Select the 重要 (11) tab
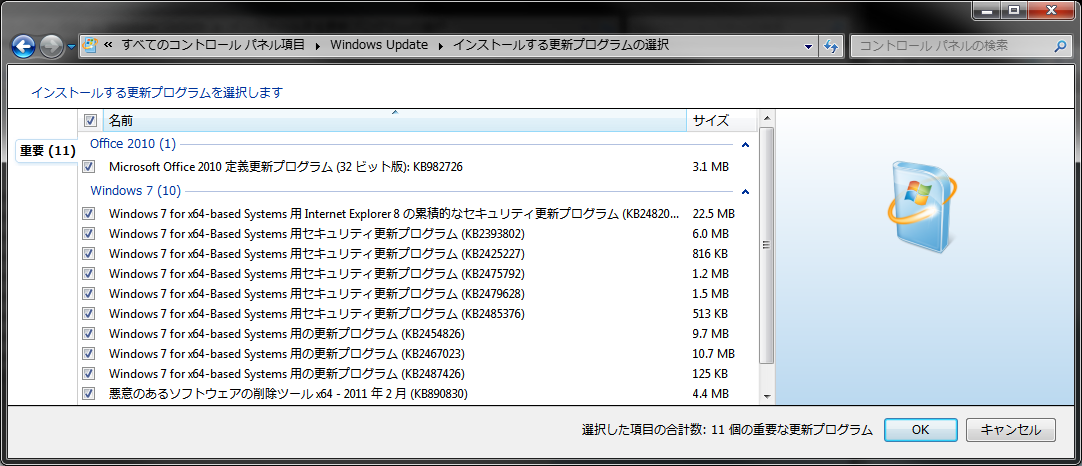1082x466 pixels. pyautogui.click(x=47, y=151)
